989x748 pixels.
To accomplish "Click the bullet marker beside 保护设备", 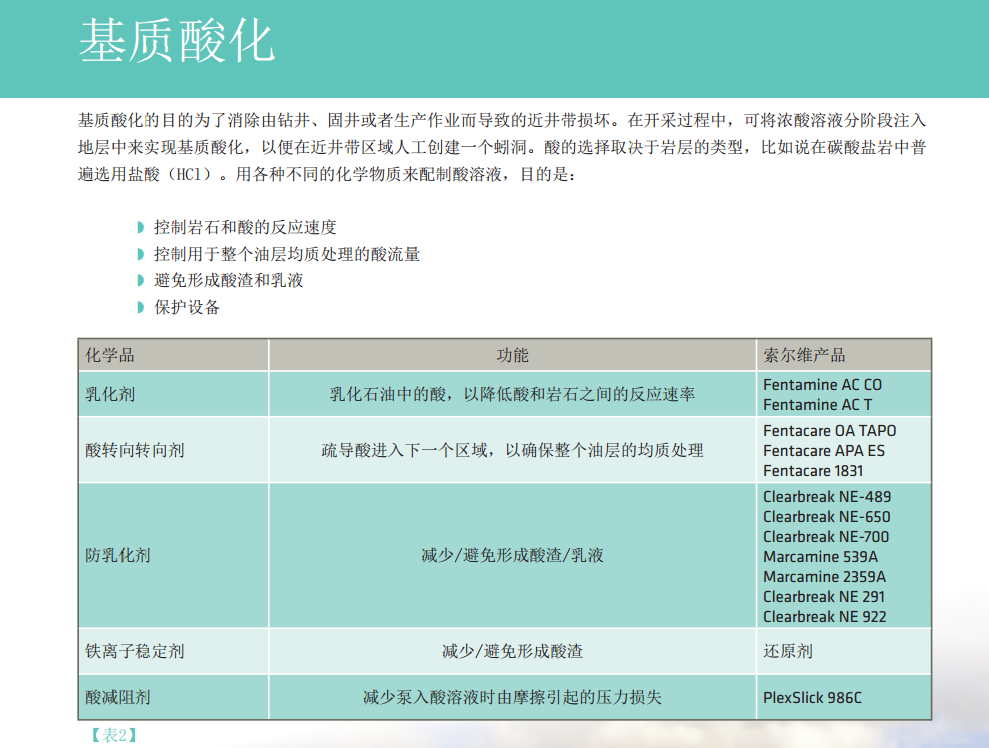I will pos(141,307).
